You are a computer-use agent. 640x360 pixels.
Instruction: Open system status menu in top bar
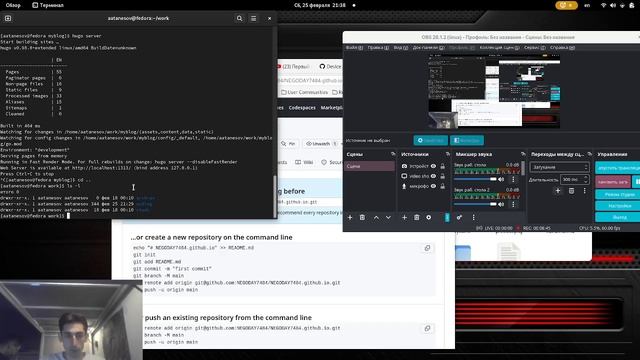tap(618, 5)
